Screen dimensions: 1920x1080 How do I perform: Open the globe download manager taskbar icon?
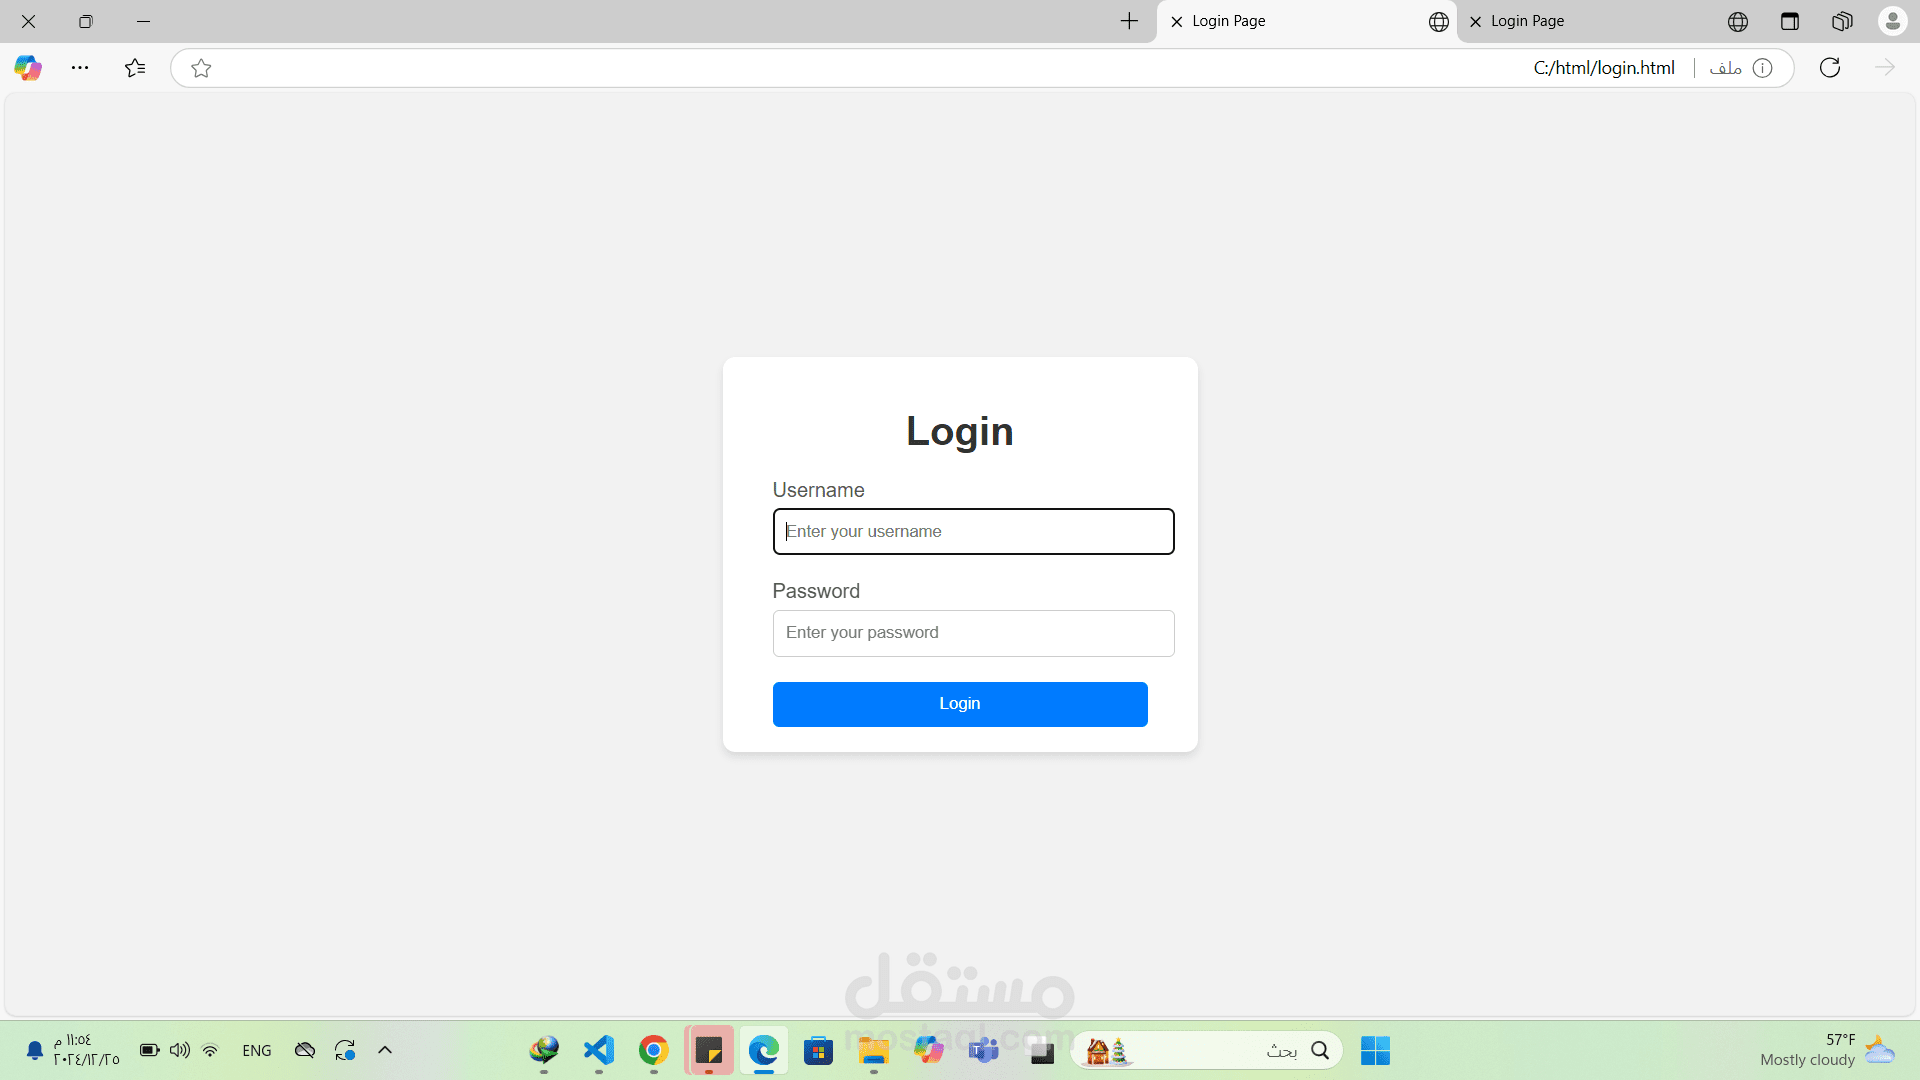(544, 1050)
